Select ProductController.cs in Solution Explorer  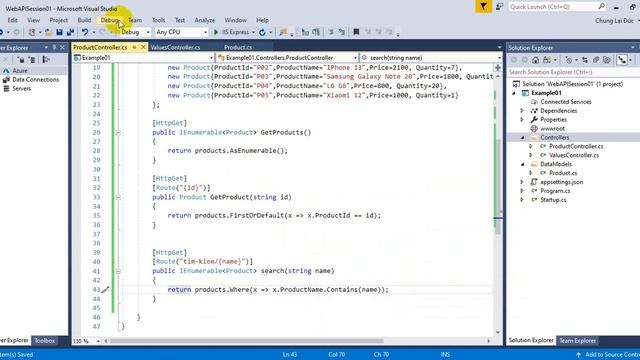(x=576, y=147)
